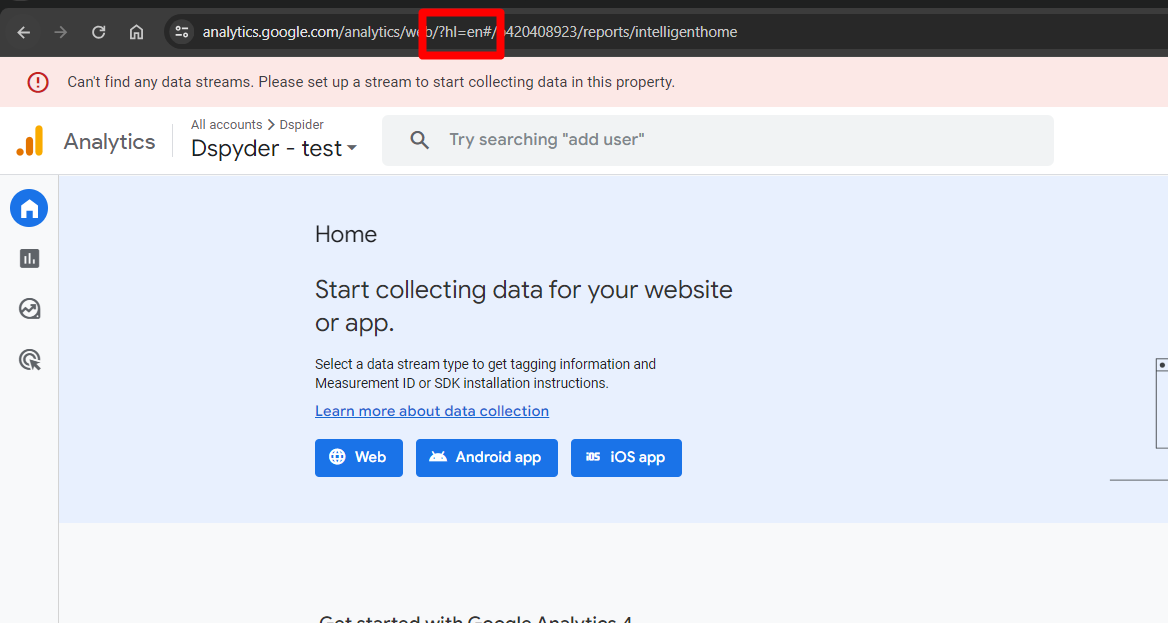The width and height of the screenshot is (1168, 623).
Task: Open the Reports bar chart icon
Action: click(x=30, y=259)
